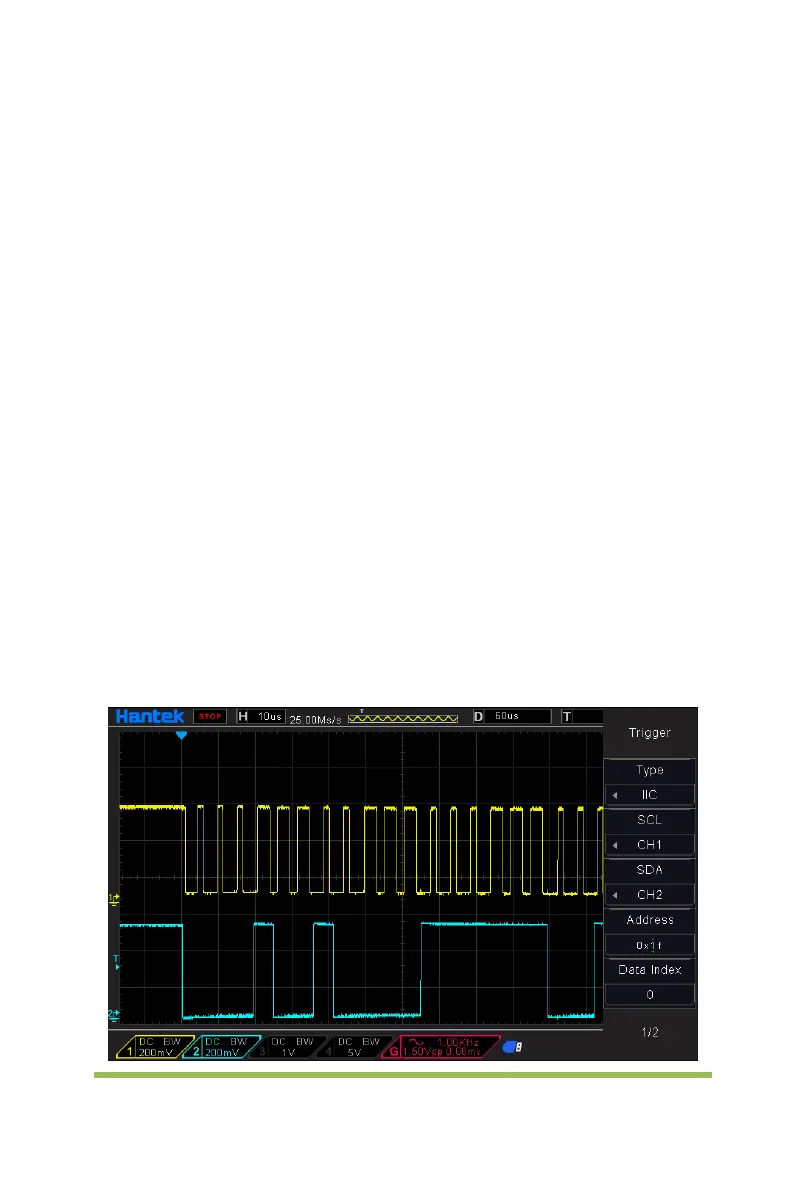Click the SCL label
The height and width of the screenshot is (1191, 794).
click(x=650, y=820)
